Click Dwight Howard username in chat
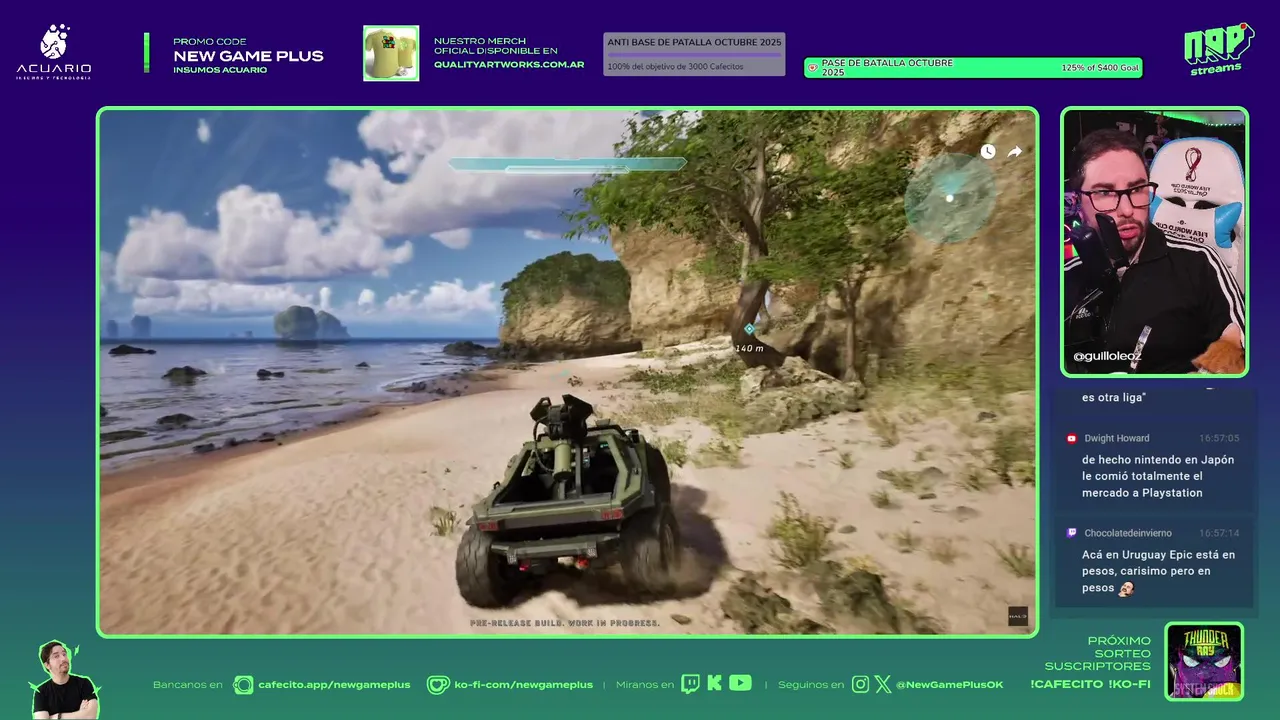 coord(1117,438)
